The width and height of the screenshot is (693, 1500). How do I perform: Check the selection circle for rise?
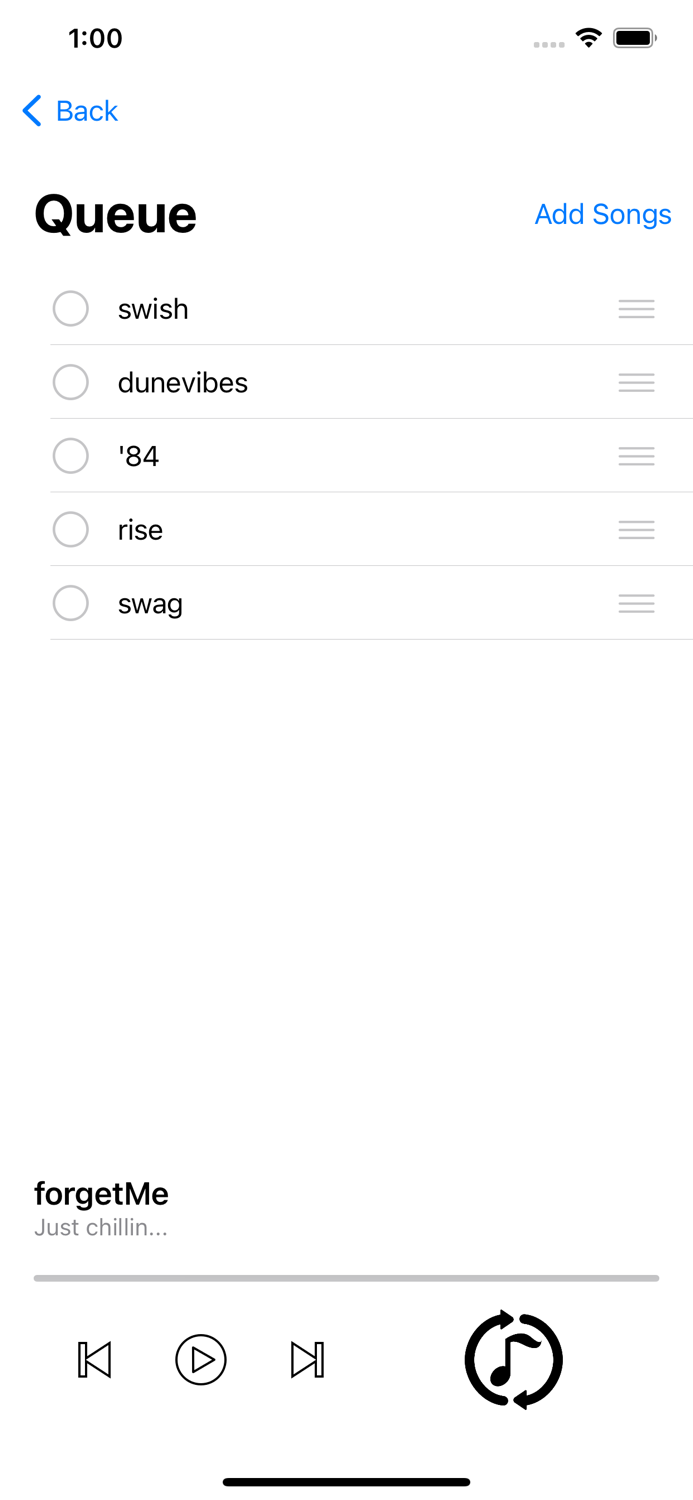(x=71, y=530)
